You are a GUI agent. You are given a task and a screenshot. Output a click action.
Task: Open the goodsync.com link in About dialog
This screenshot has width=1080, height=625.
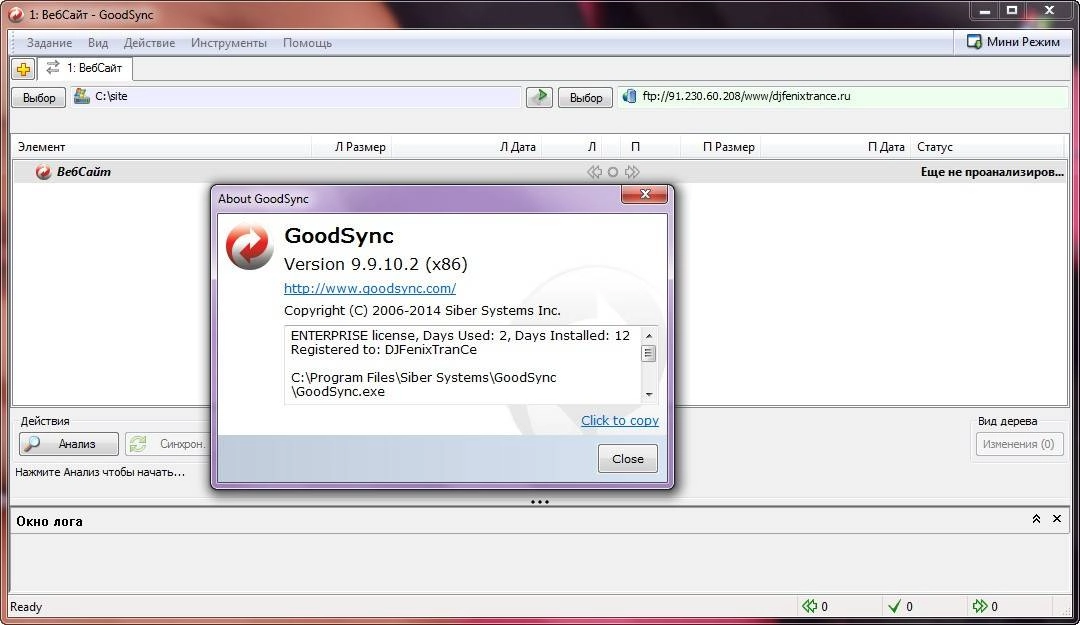(x=370, y=288)
